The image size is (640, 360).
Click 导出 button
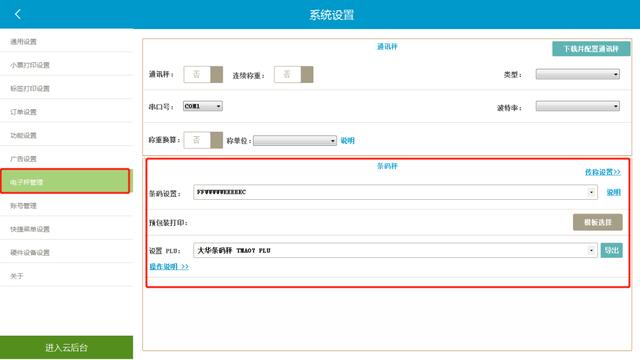point(611,250)
